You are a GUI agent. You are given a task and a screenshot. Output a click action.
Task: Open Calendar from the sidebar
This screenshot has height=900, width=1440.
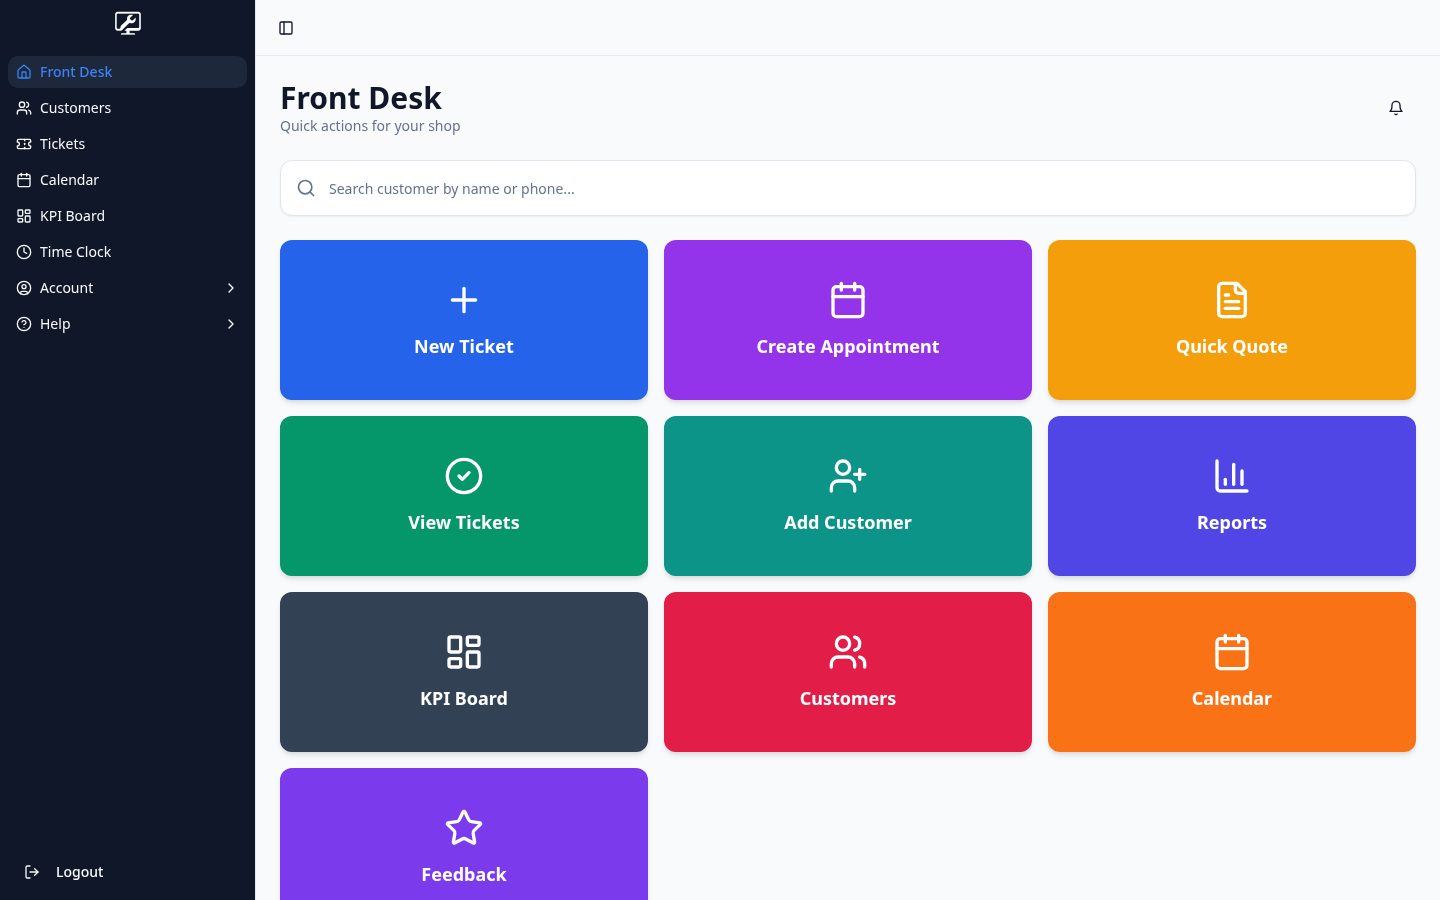point(127,180)
